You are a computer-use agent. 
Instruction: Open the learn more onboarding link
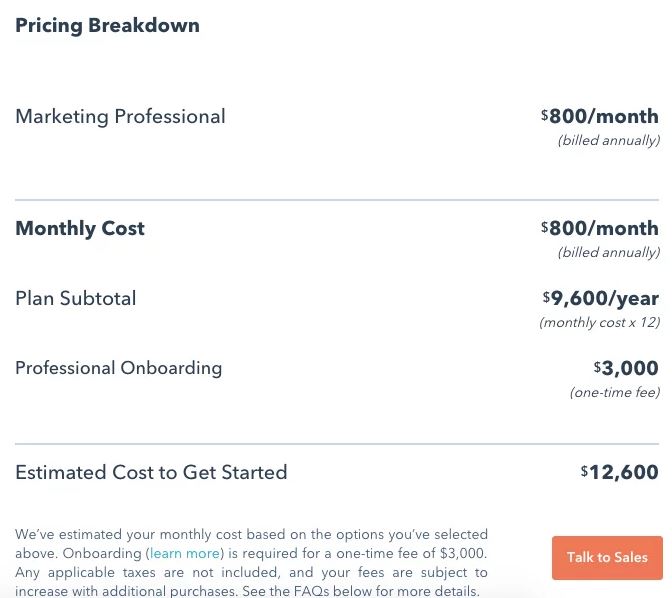(185, 553)
